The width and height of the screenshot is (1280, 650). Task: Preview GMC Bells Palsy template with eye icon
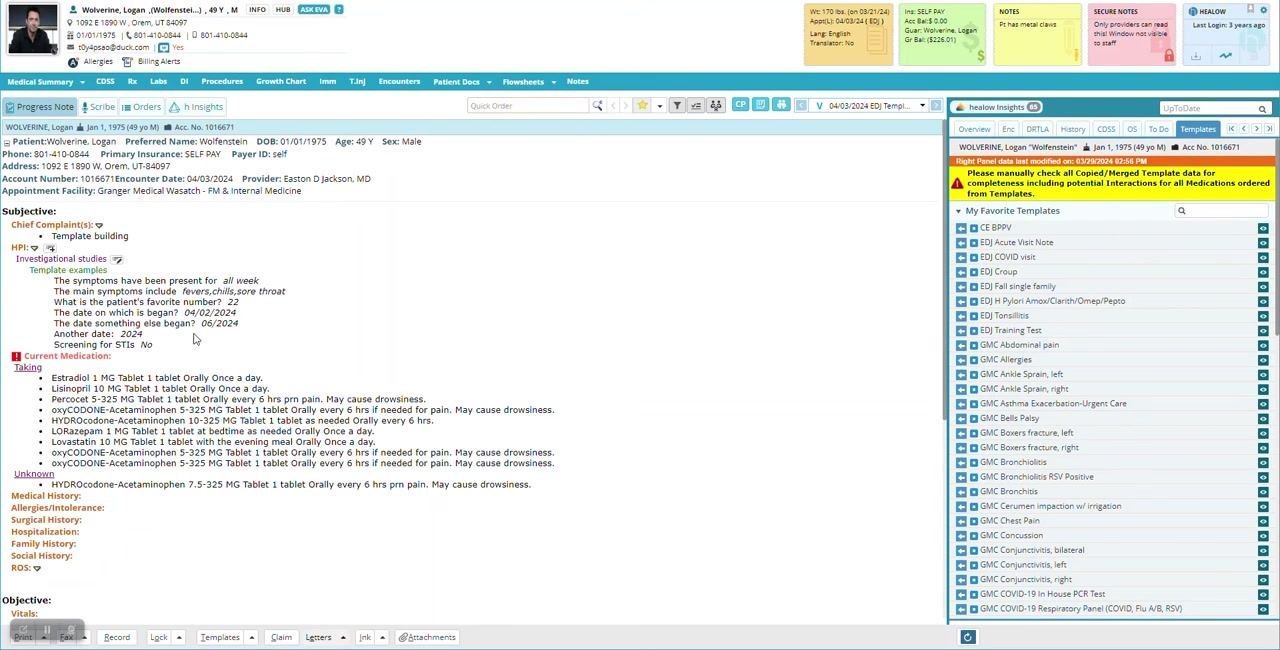[x=1263, y=418]
